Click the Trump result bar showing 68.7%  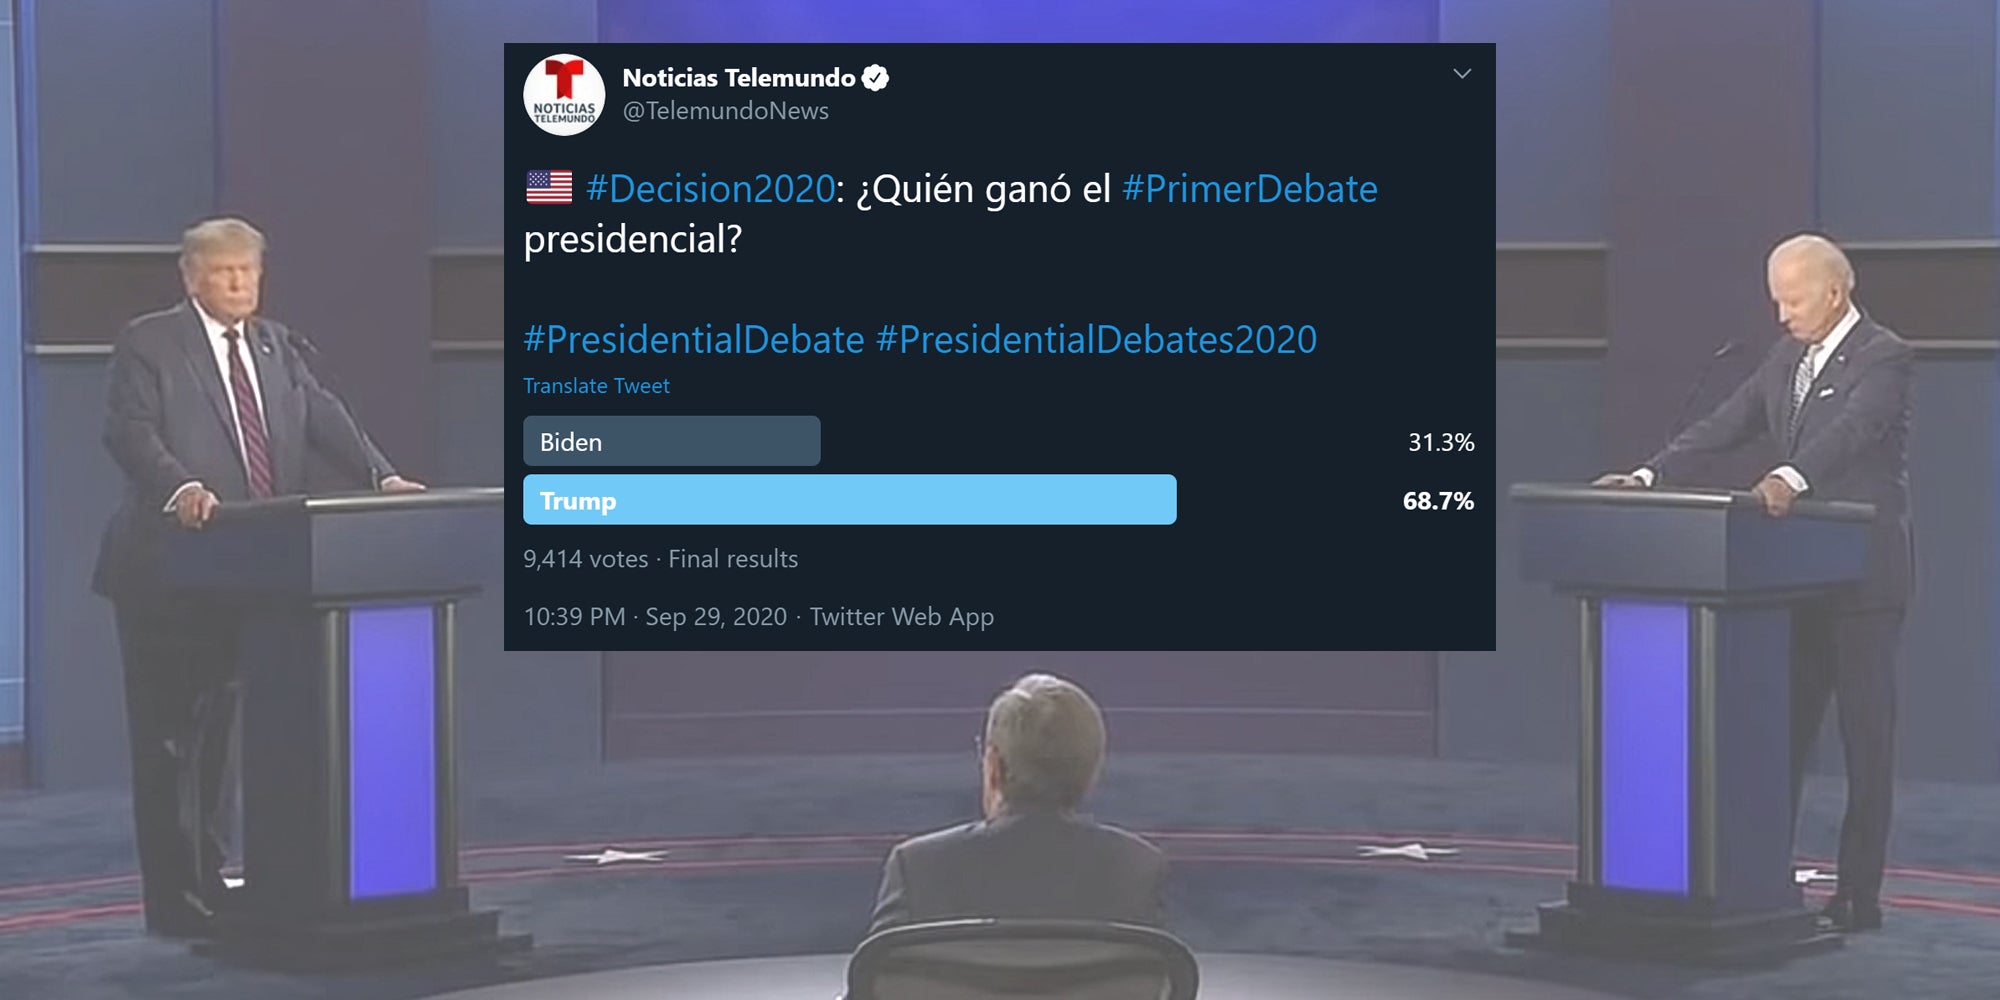pos(850,501)
